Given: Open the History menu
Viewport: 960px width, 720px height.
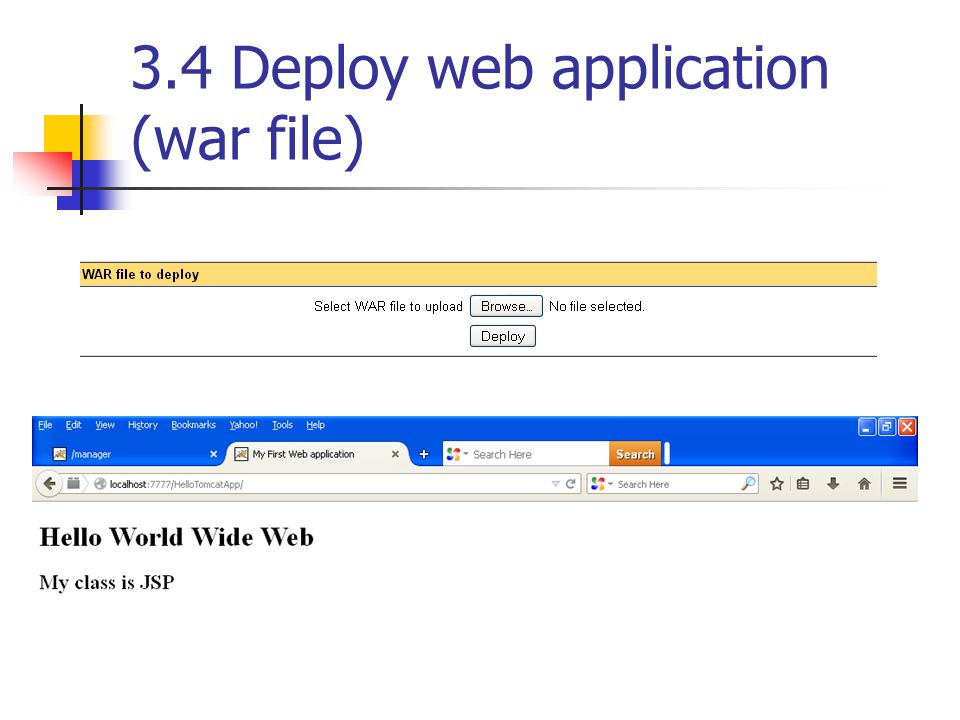Looking at the screenshot, I should tap(143, 425).
